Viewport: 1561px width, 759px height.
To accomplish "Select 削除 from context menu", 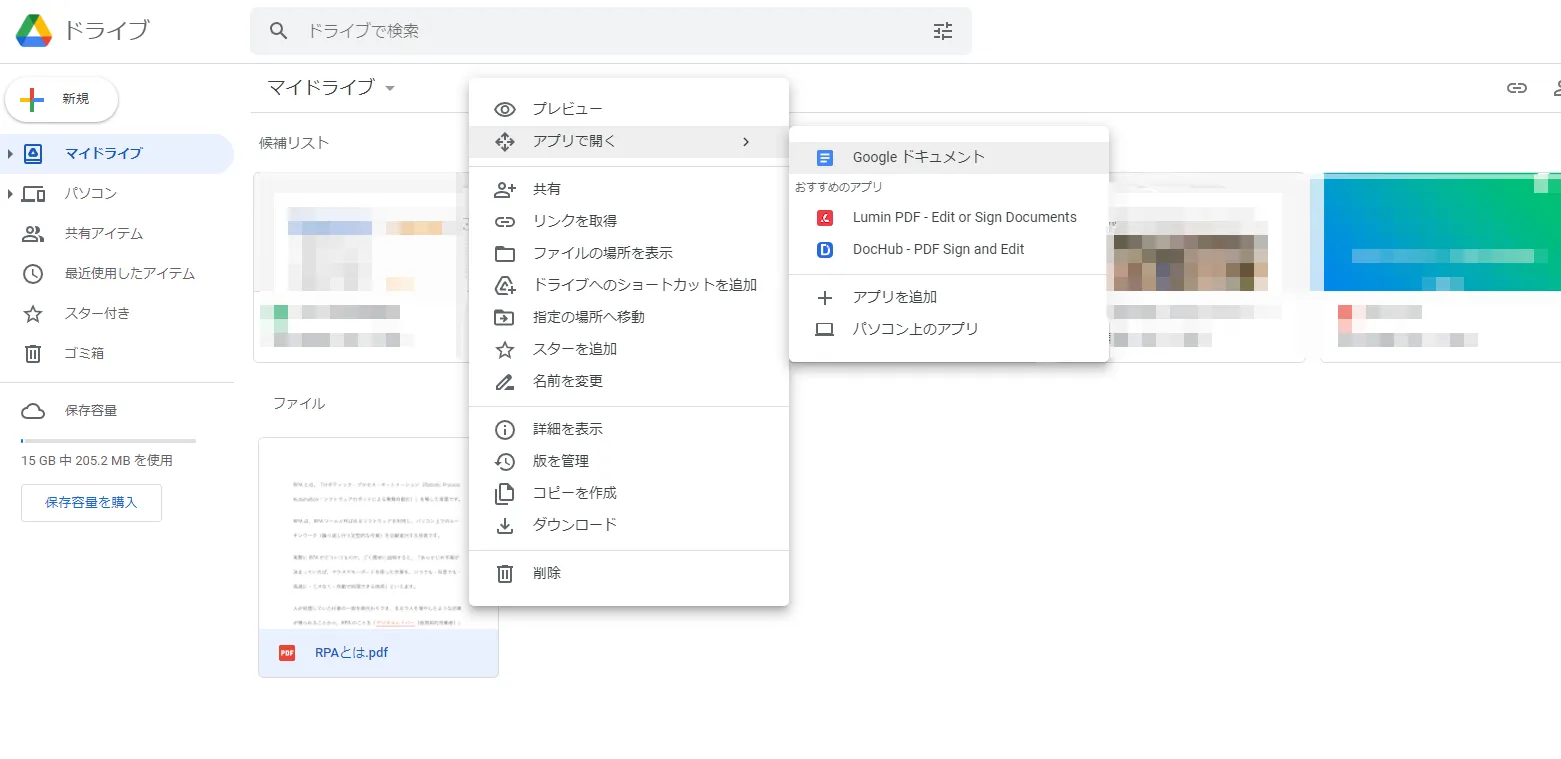I will click(x=629, y=573).
